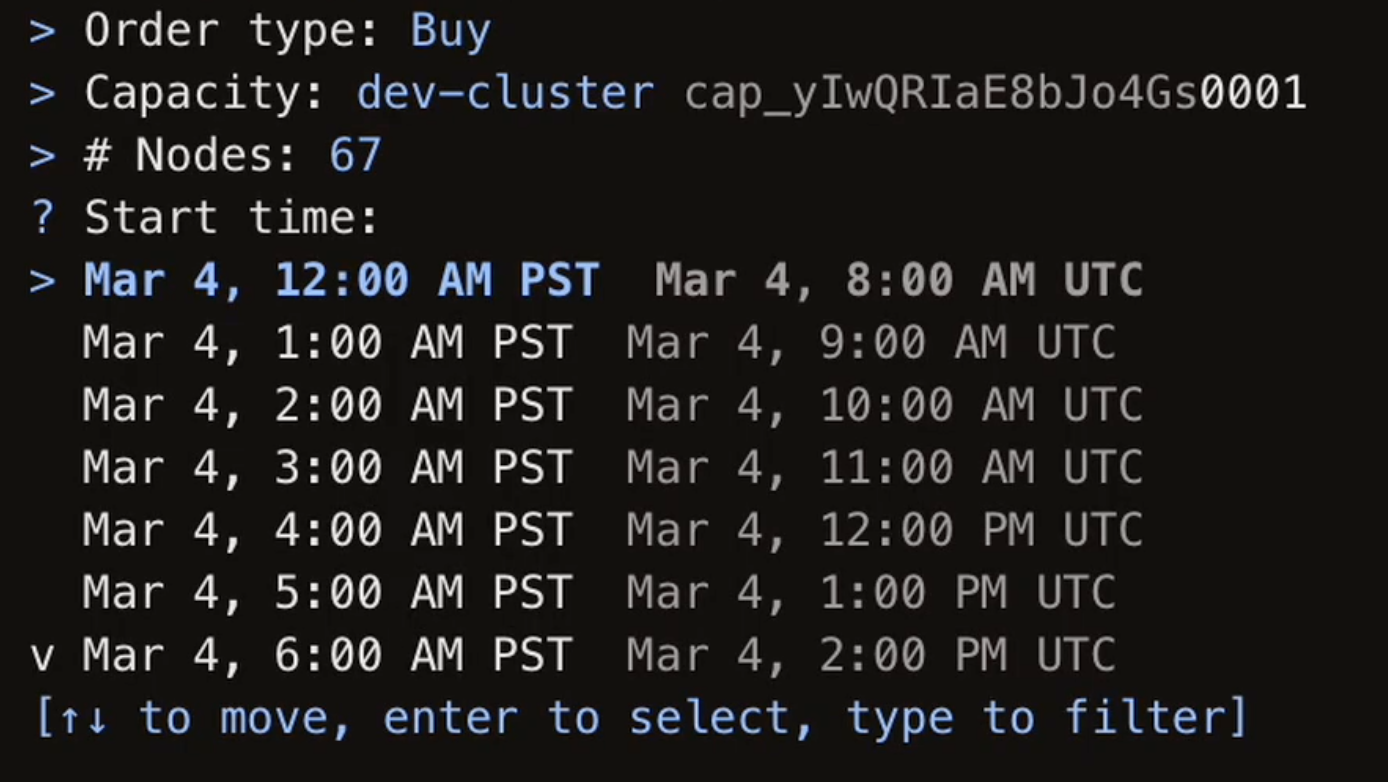Click the capacity ID cap_yIwQRIaE8bJo4Gs0001
Image resolution: width=1388 pixels, height=782 pixels.
(995, 94)
